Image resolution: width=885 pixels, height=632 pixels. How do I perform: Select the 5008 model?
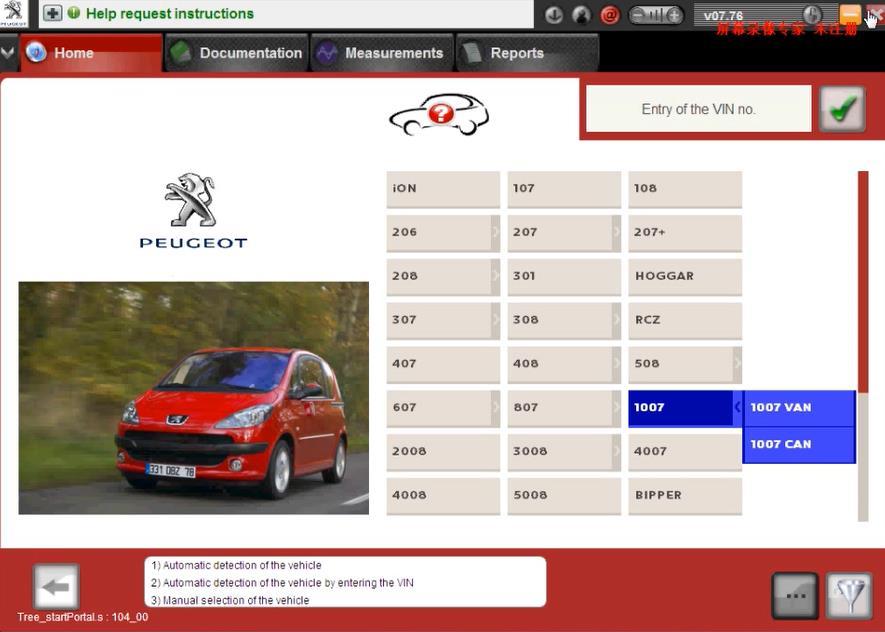pos(564,495)
